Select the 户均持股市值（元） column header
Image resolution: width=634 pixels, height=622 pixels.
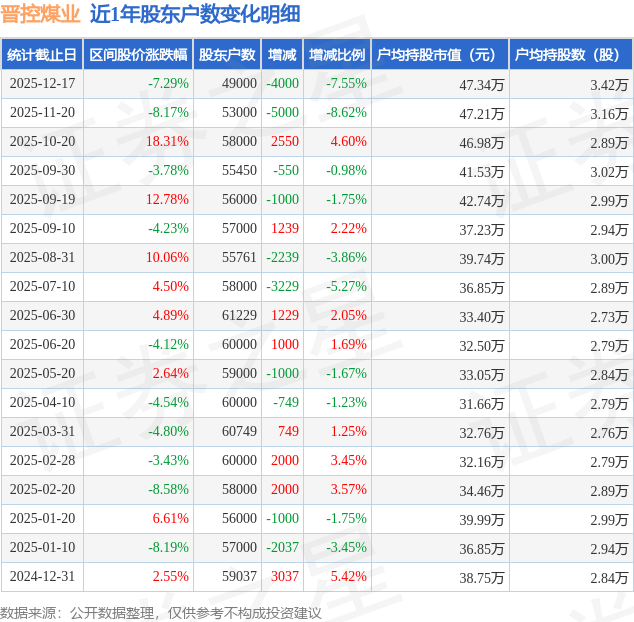pyautogui.click(x=440, y=55)
